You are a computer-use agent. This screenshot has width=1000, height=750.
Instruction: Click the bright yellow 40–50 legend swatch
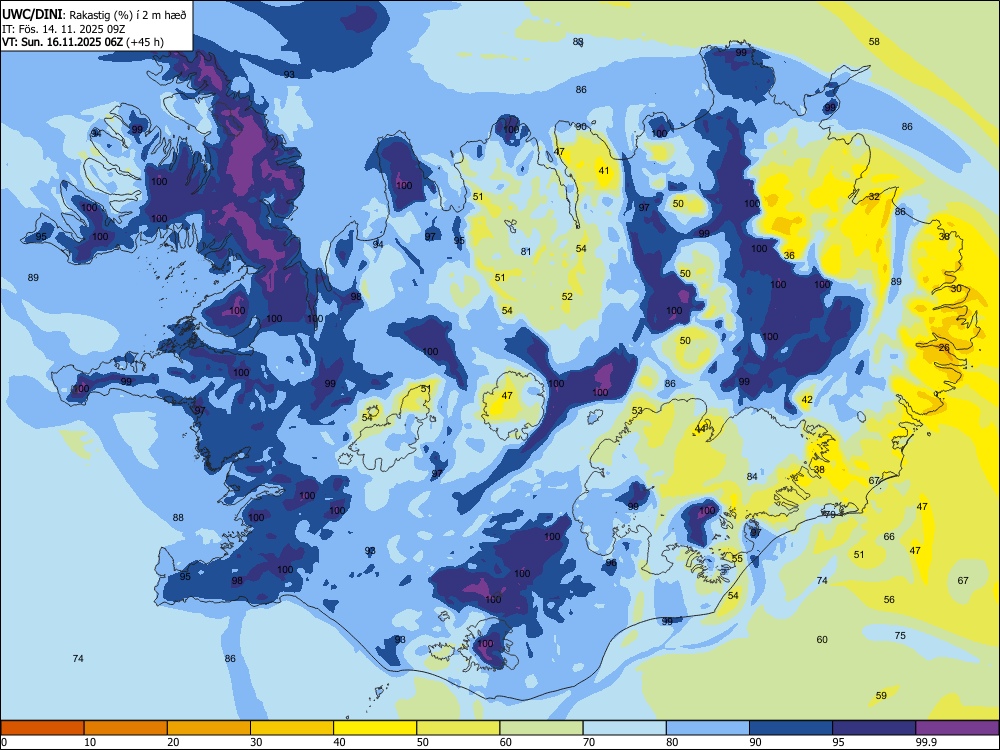[x=375, y=728]
